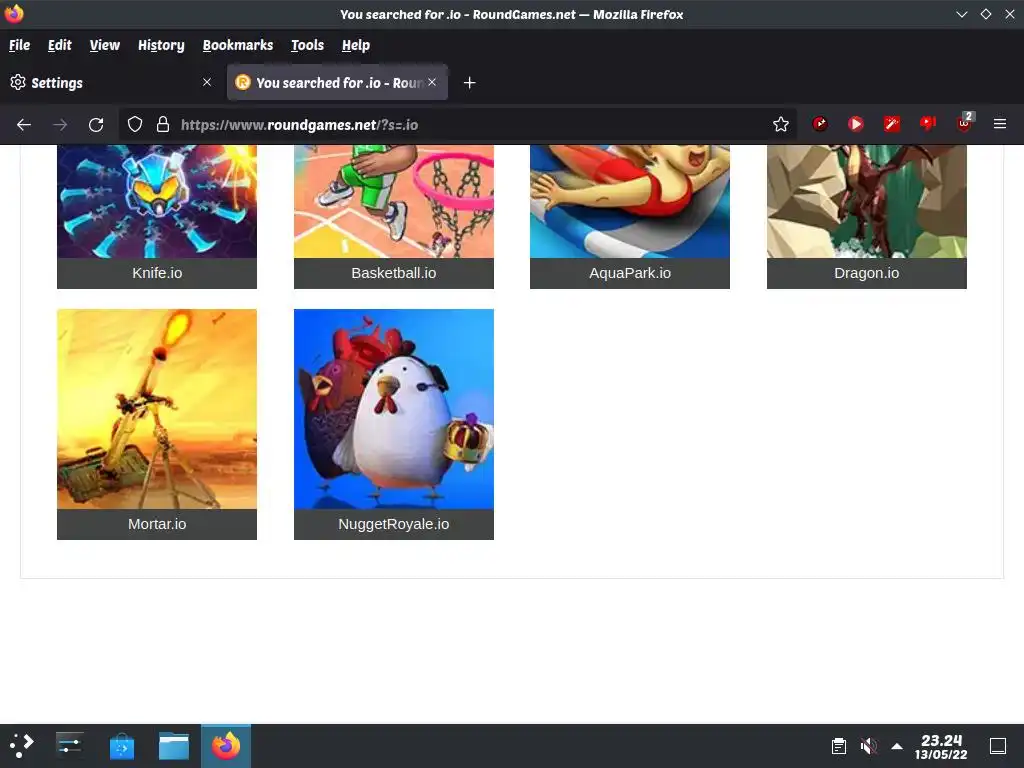This screenshot has height=768, width=1024.
Task: Open the red magic wand extension
Action: 891,123
